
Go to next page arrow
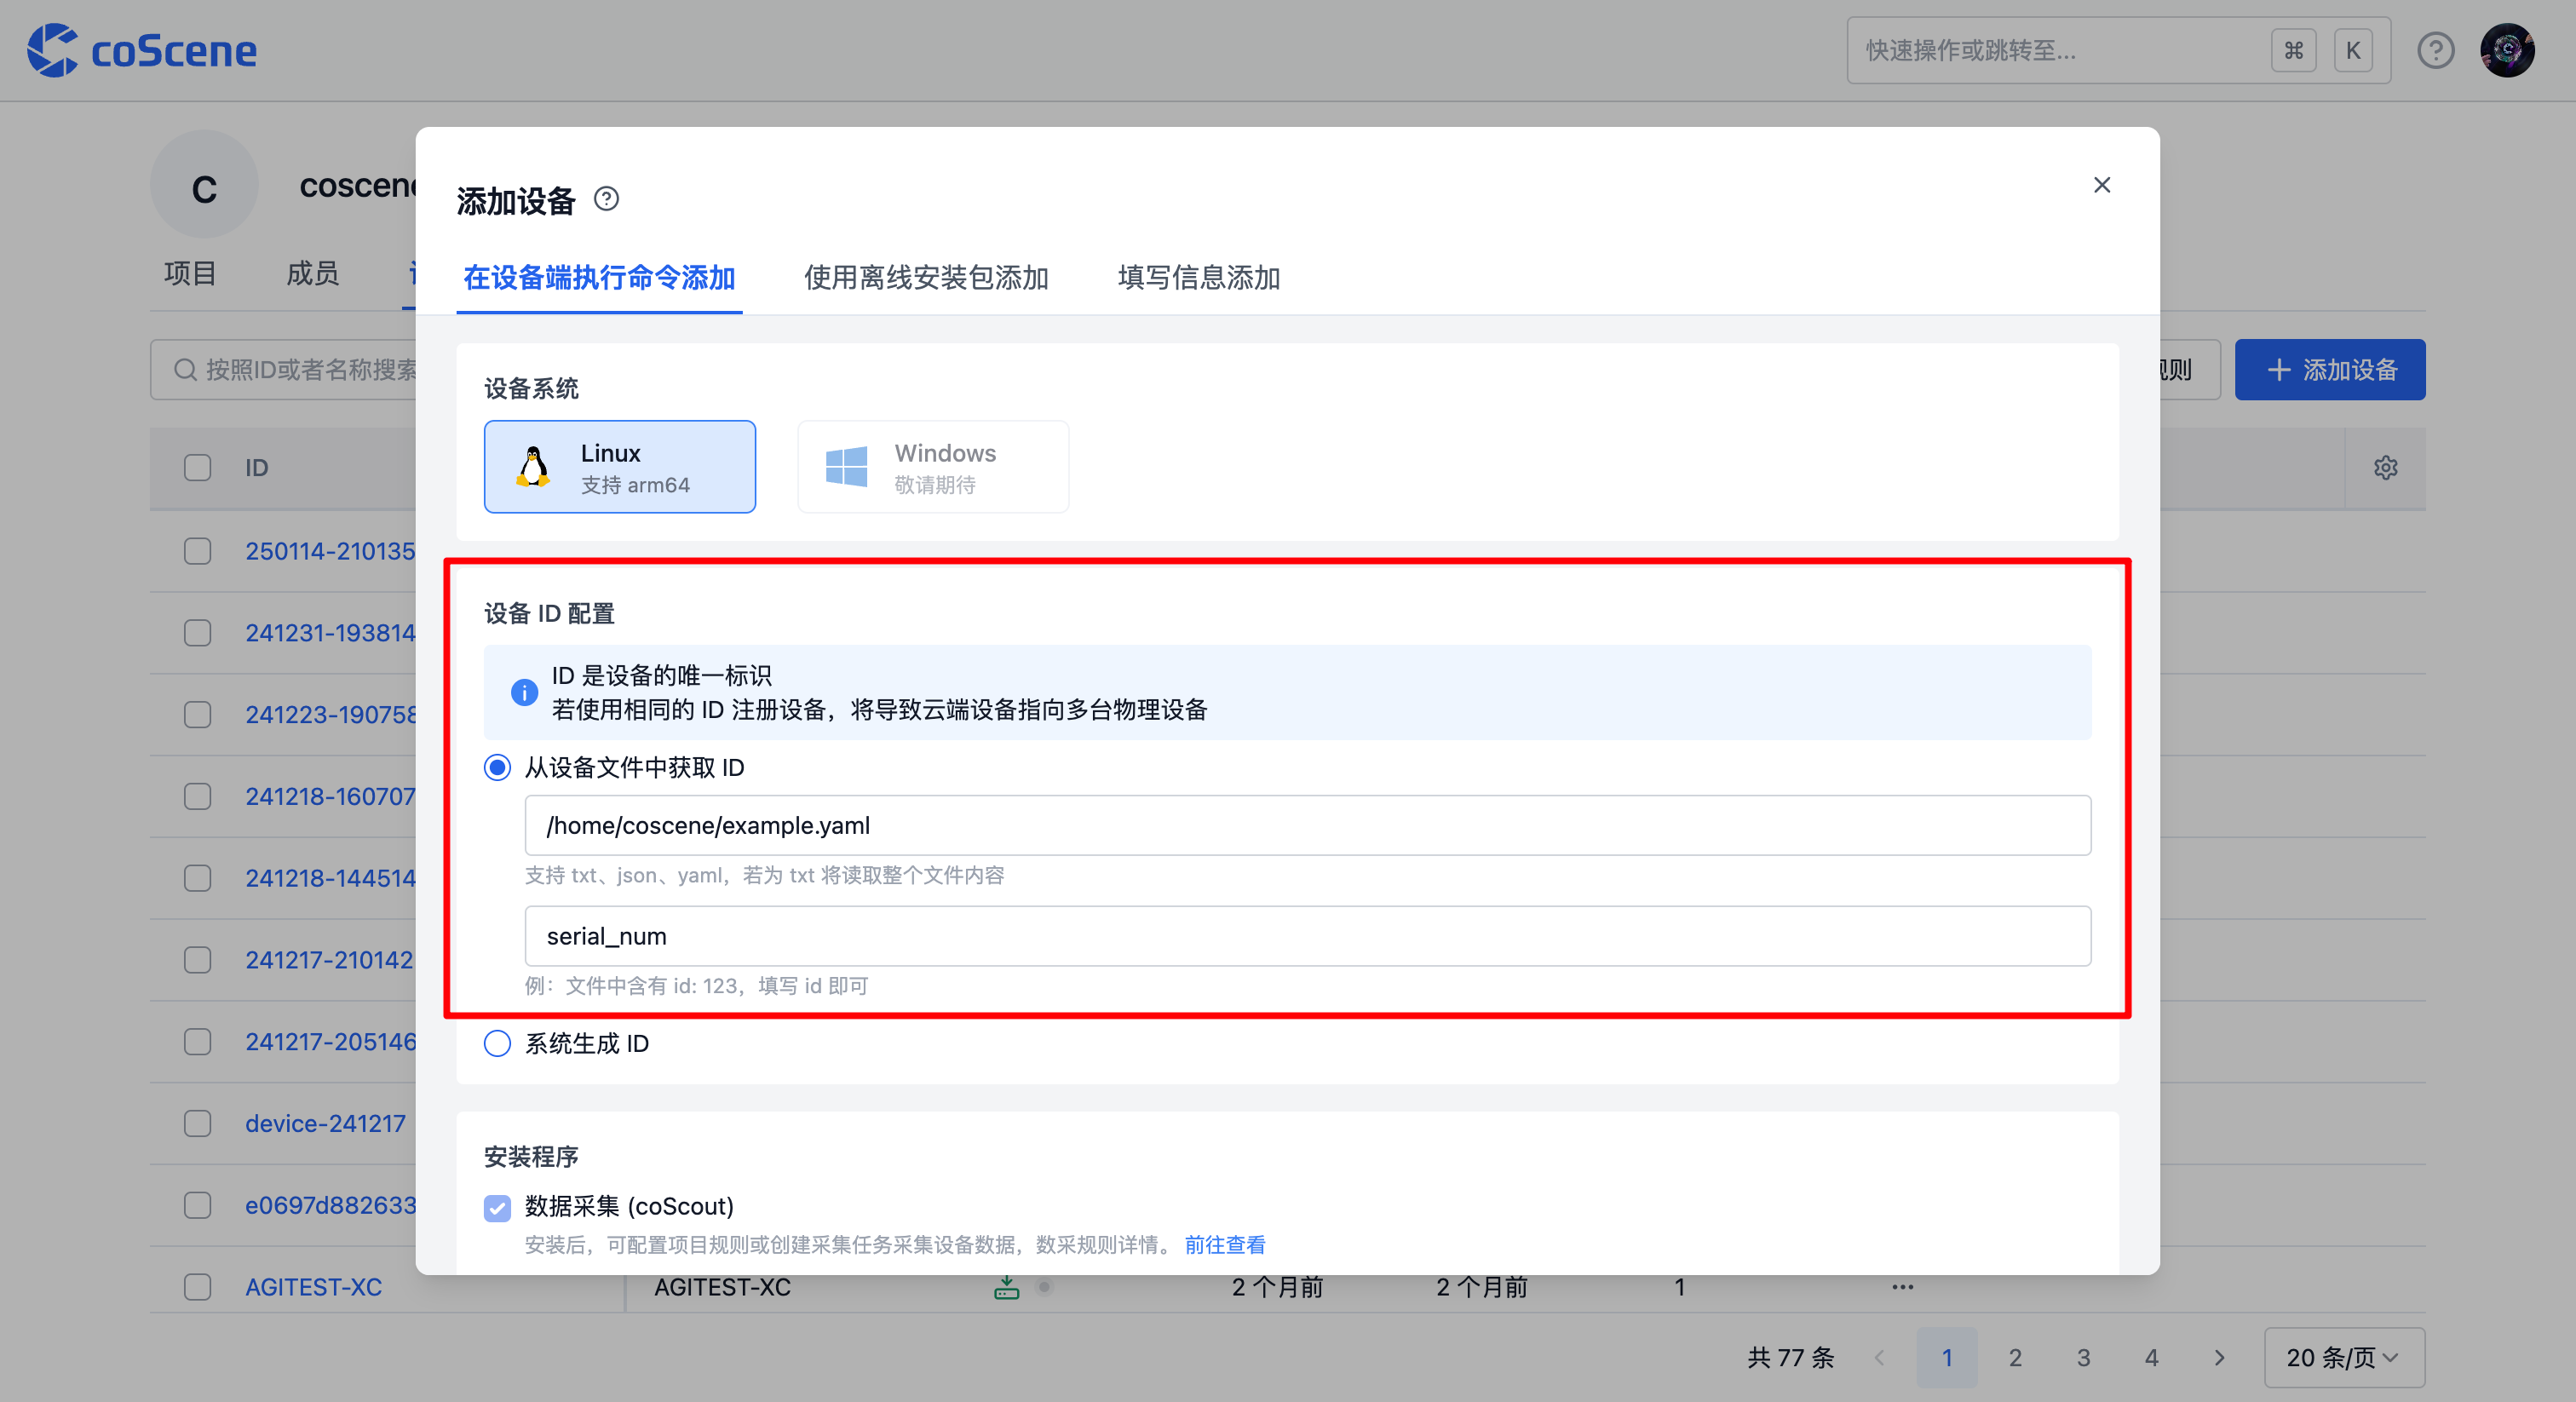coord(2219,1357)
